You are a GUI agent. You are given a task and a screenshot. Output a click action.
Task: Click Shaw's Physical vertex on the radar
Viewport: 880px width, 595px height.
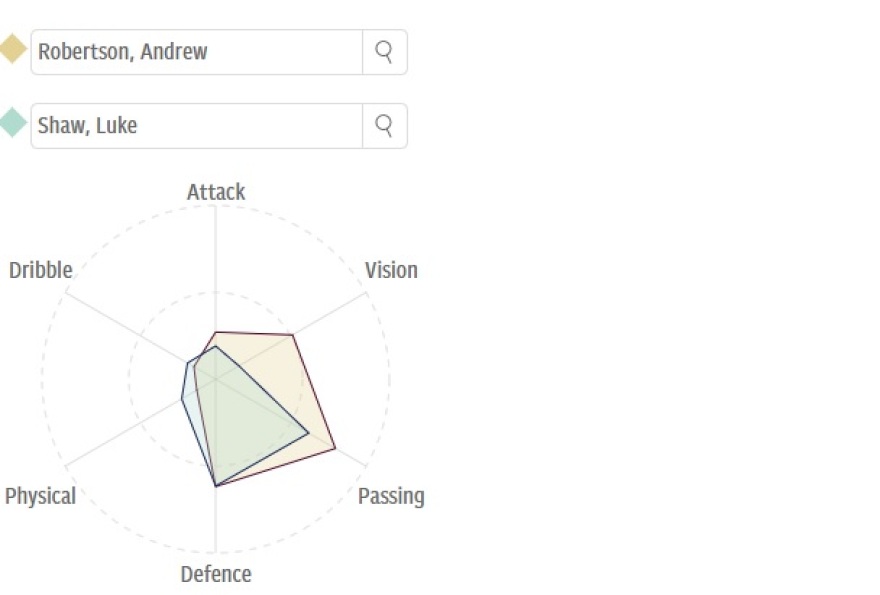(181, 400)
